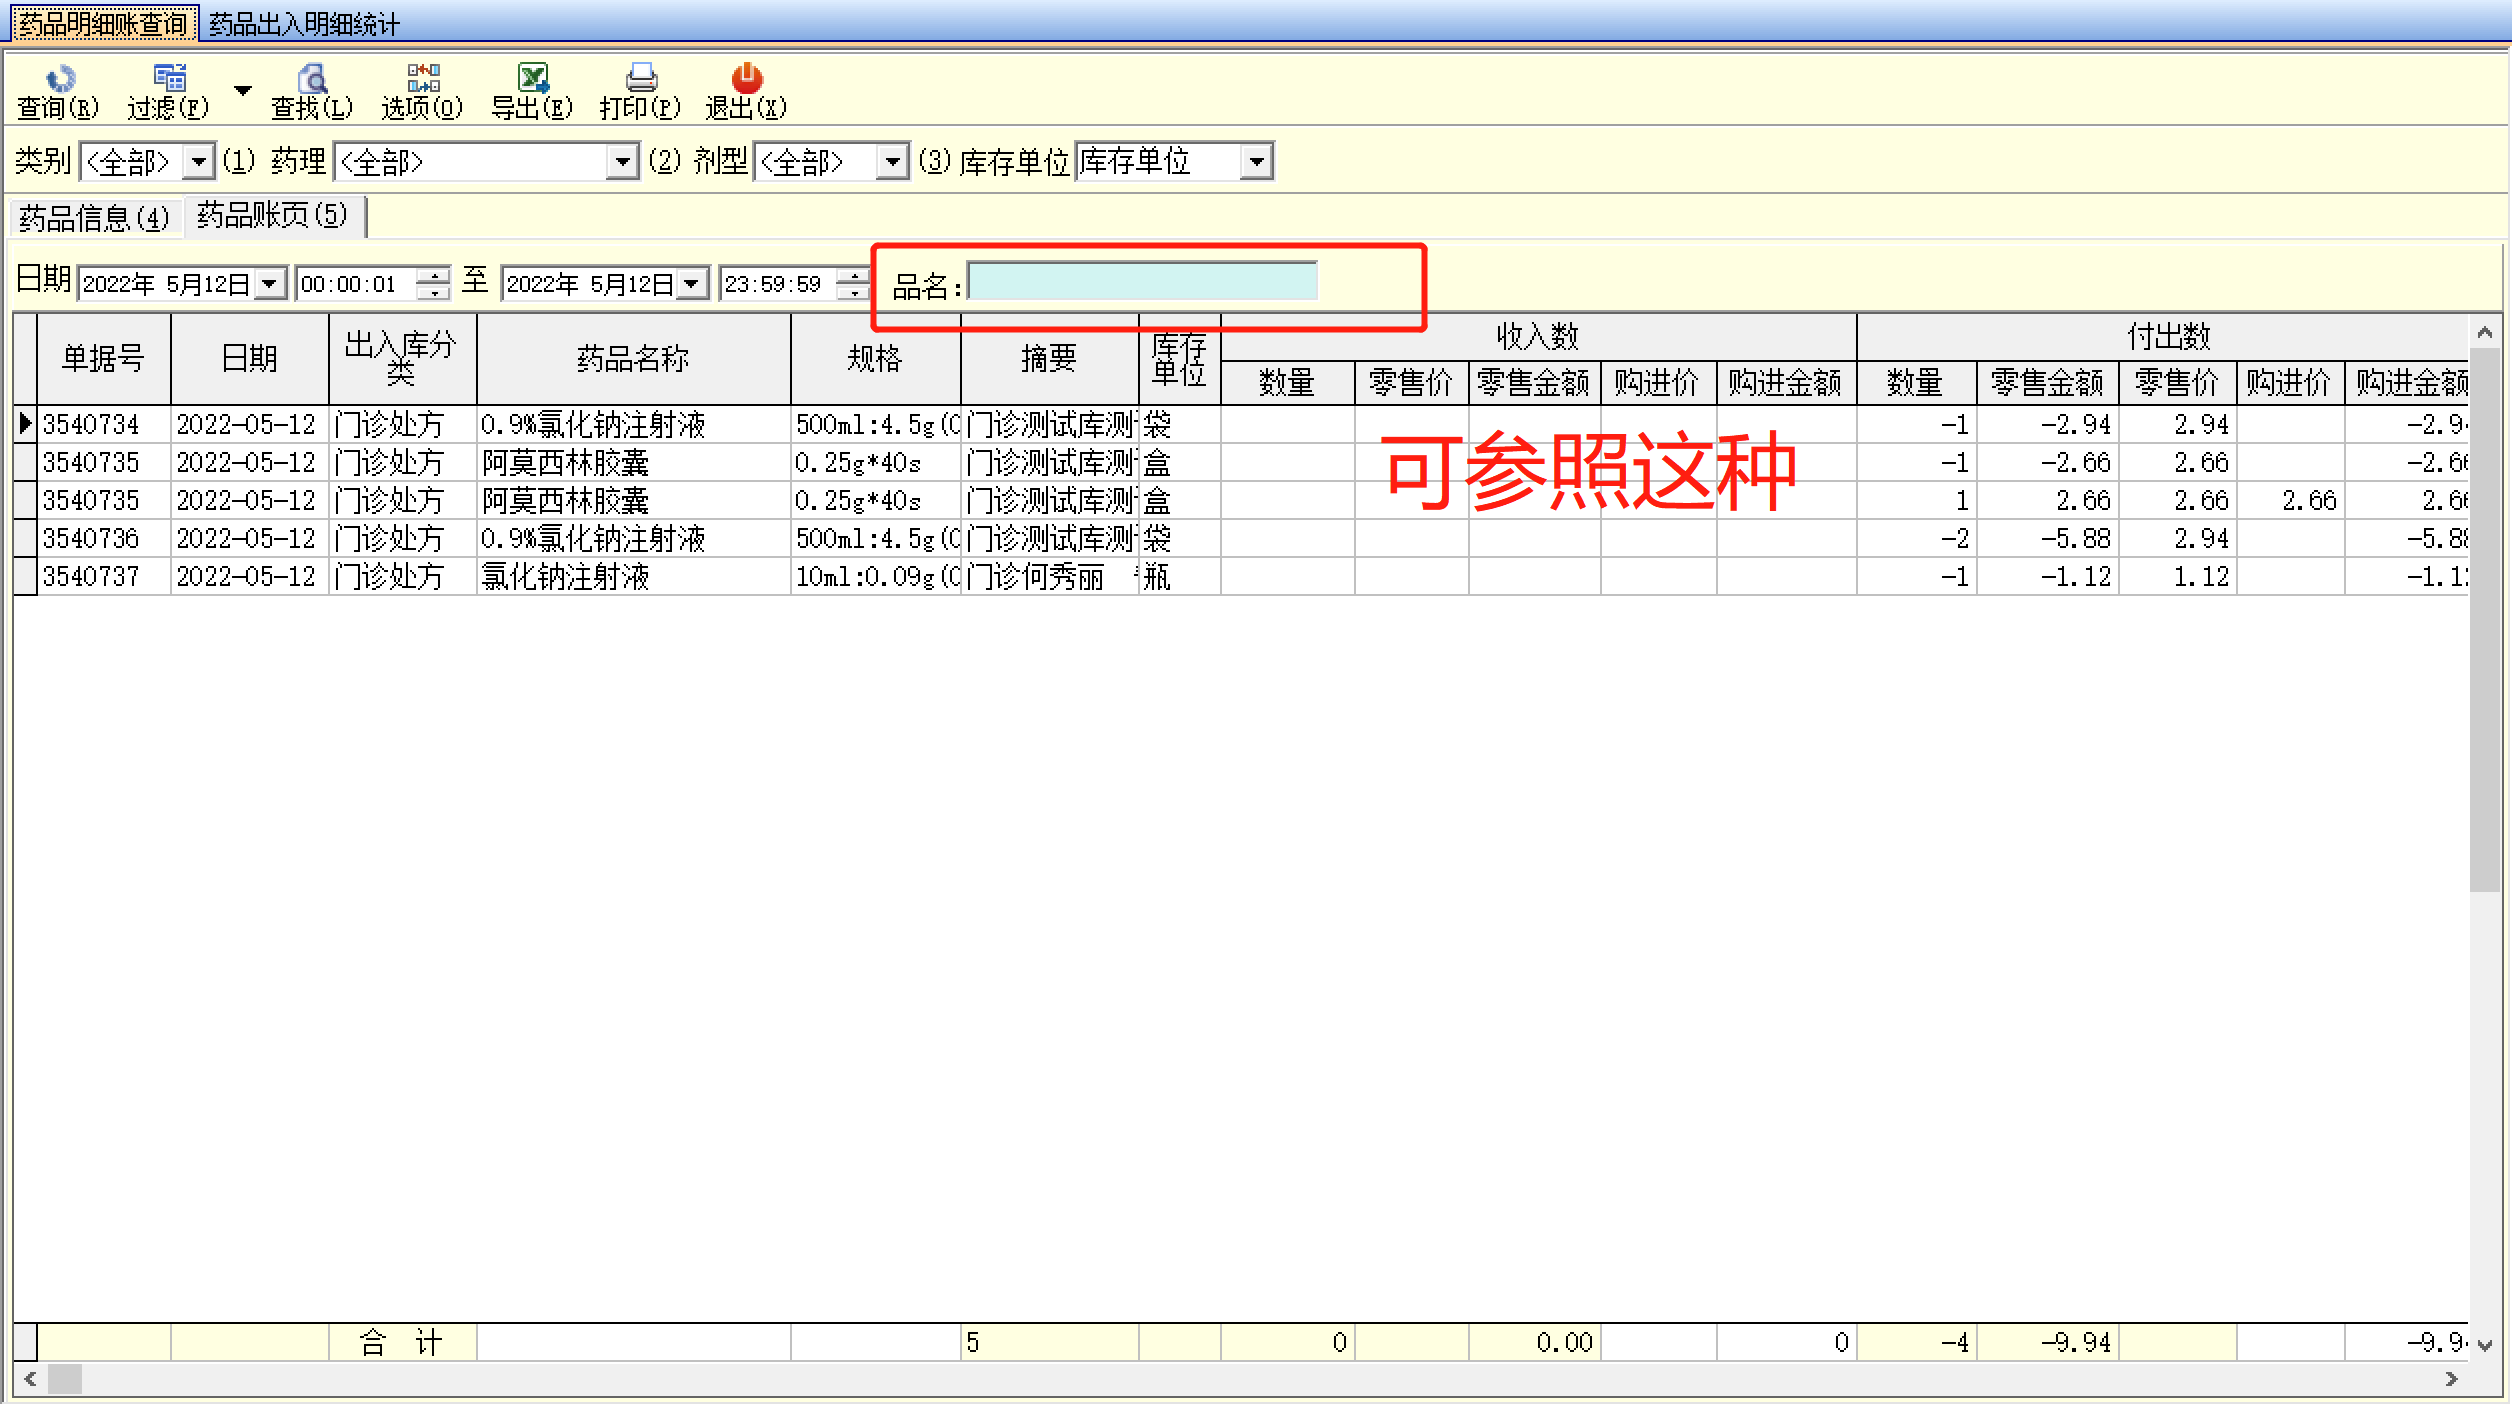Switch to 药品出入明细统计 window tab
Image resolution: width=2512 pixels, height=1406 pixels.
click(304, 24)
